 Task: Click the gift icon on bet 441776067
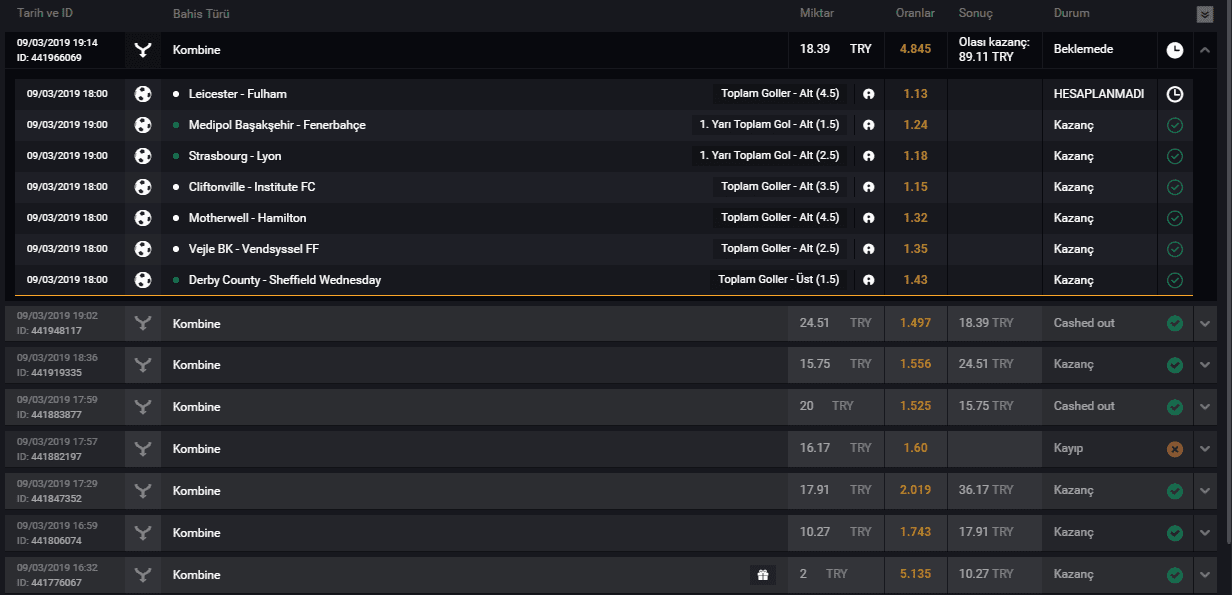point(762,575)
